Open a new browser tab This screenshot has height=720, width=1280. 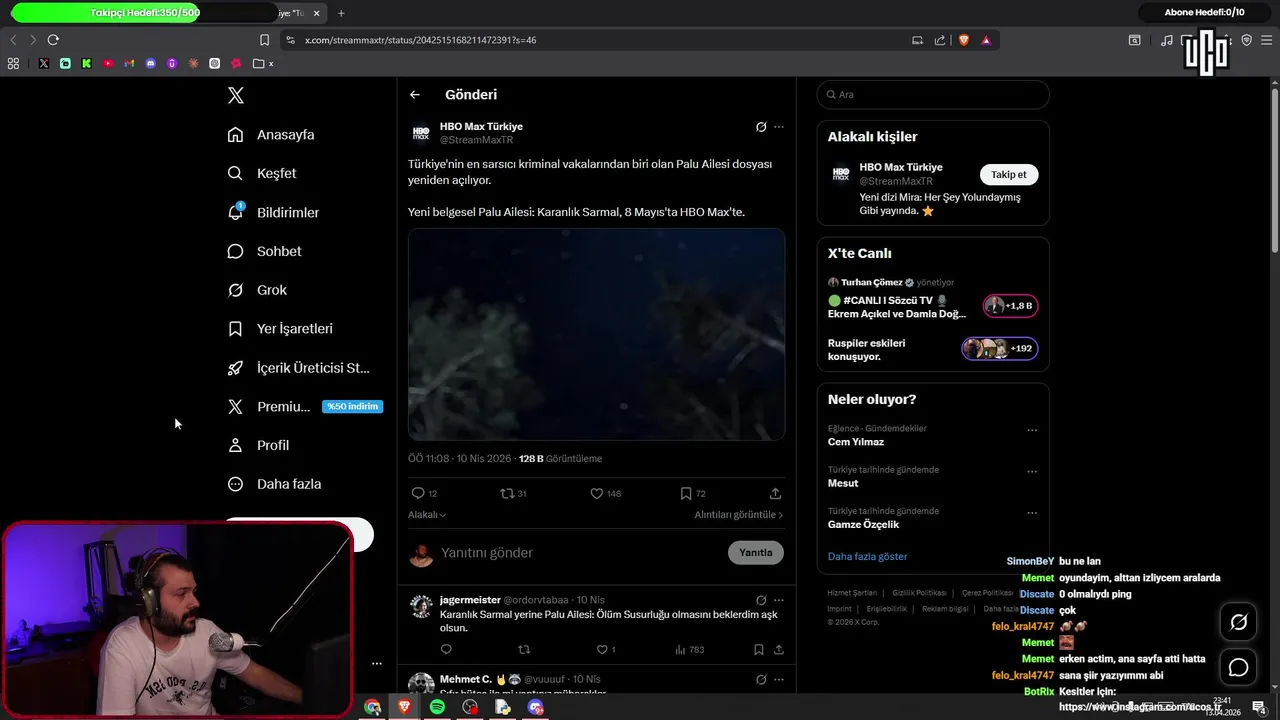click(341, 13)
